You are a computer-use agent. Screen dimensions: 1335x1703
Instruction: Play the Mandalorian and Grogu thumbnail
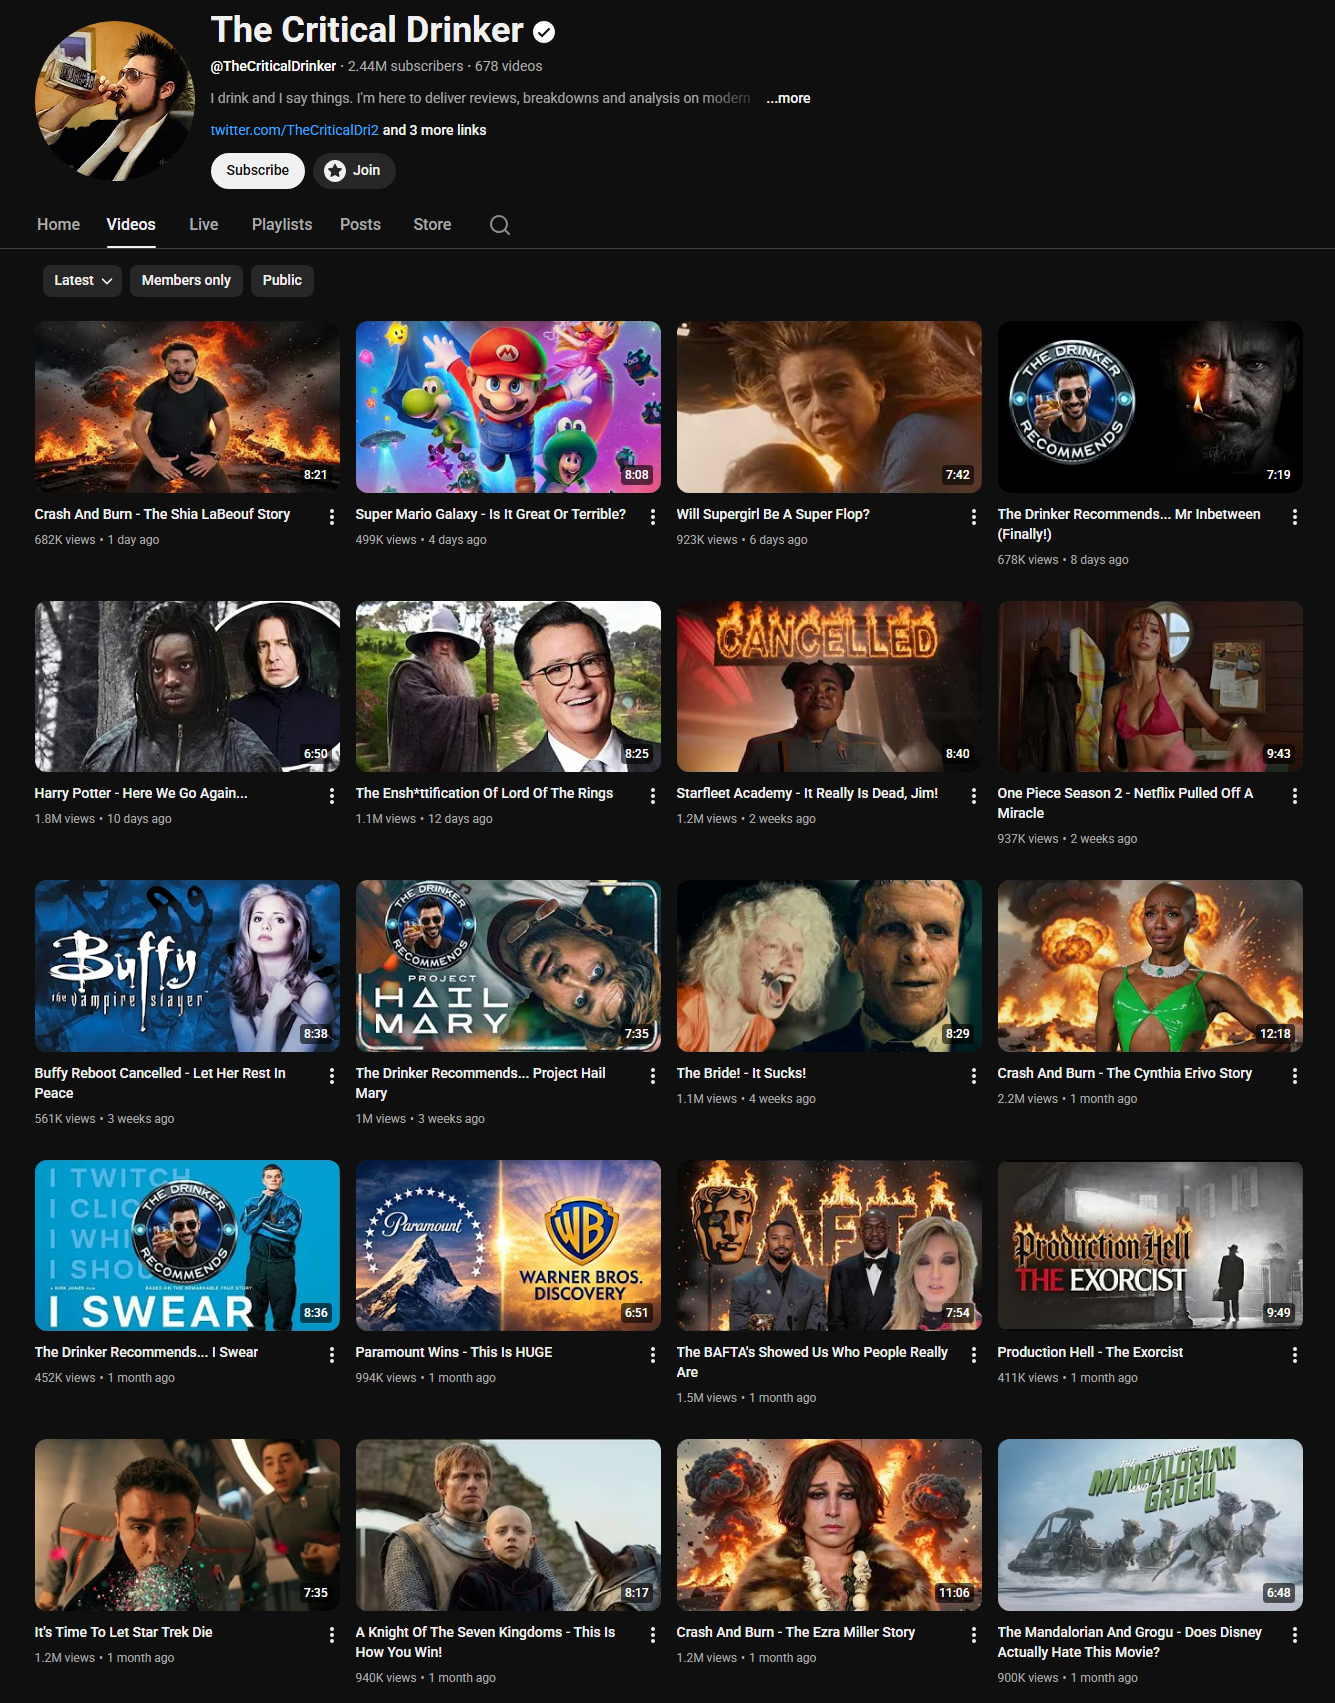point(1150,1525)
